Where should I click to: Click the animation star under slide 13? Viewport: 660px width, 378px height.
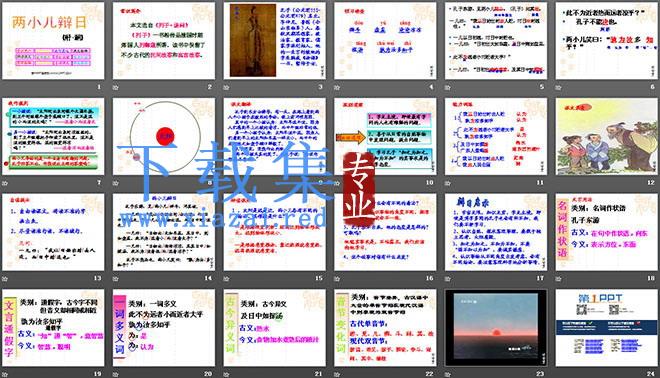point(5,279)
